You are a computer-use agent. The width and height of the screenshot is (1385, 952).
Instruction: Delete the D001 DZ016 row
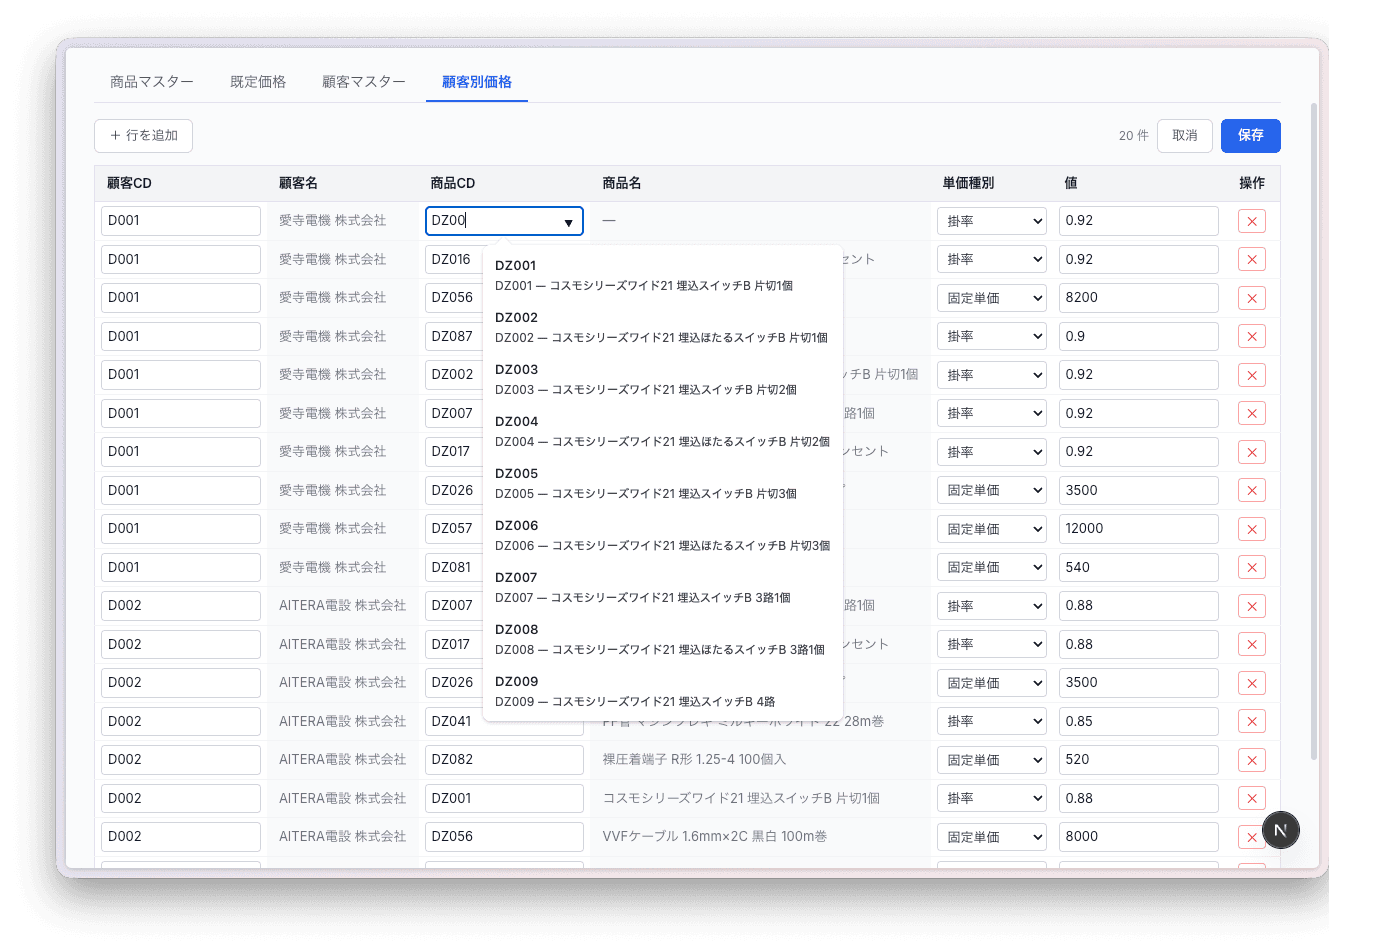pyautogui.click(x=1251, y=260)
